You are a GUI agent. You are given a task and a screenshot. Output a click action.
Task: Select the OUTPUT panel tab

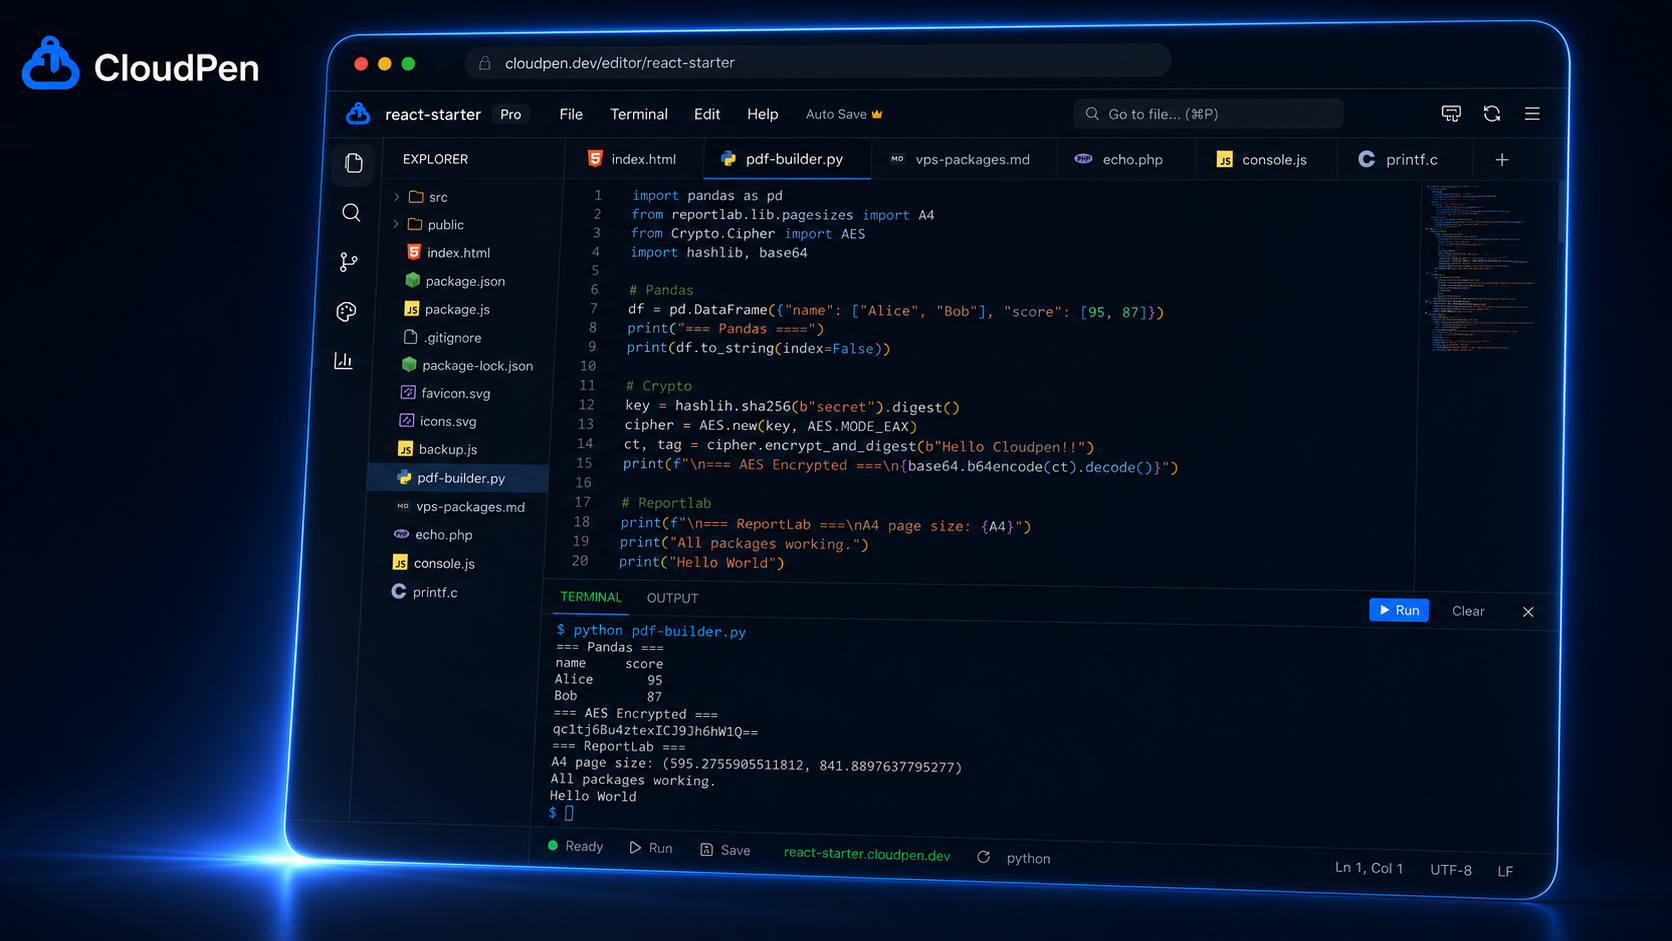point(672,598)
